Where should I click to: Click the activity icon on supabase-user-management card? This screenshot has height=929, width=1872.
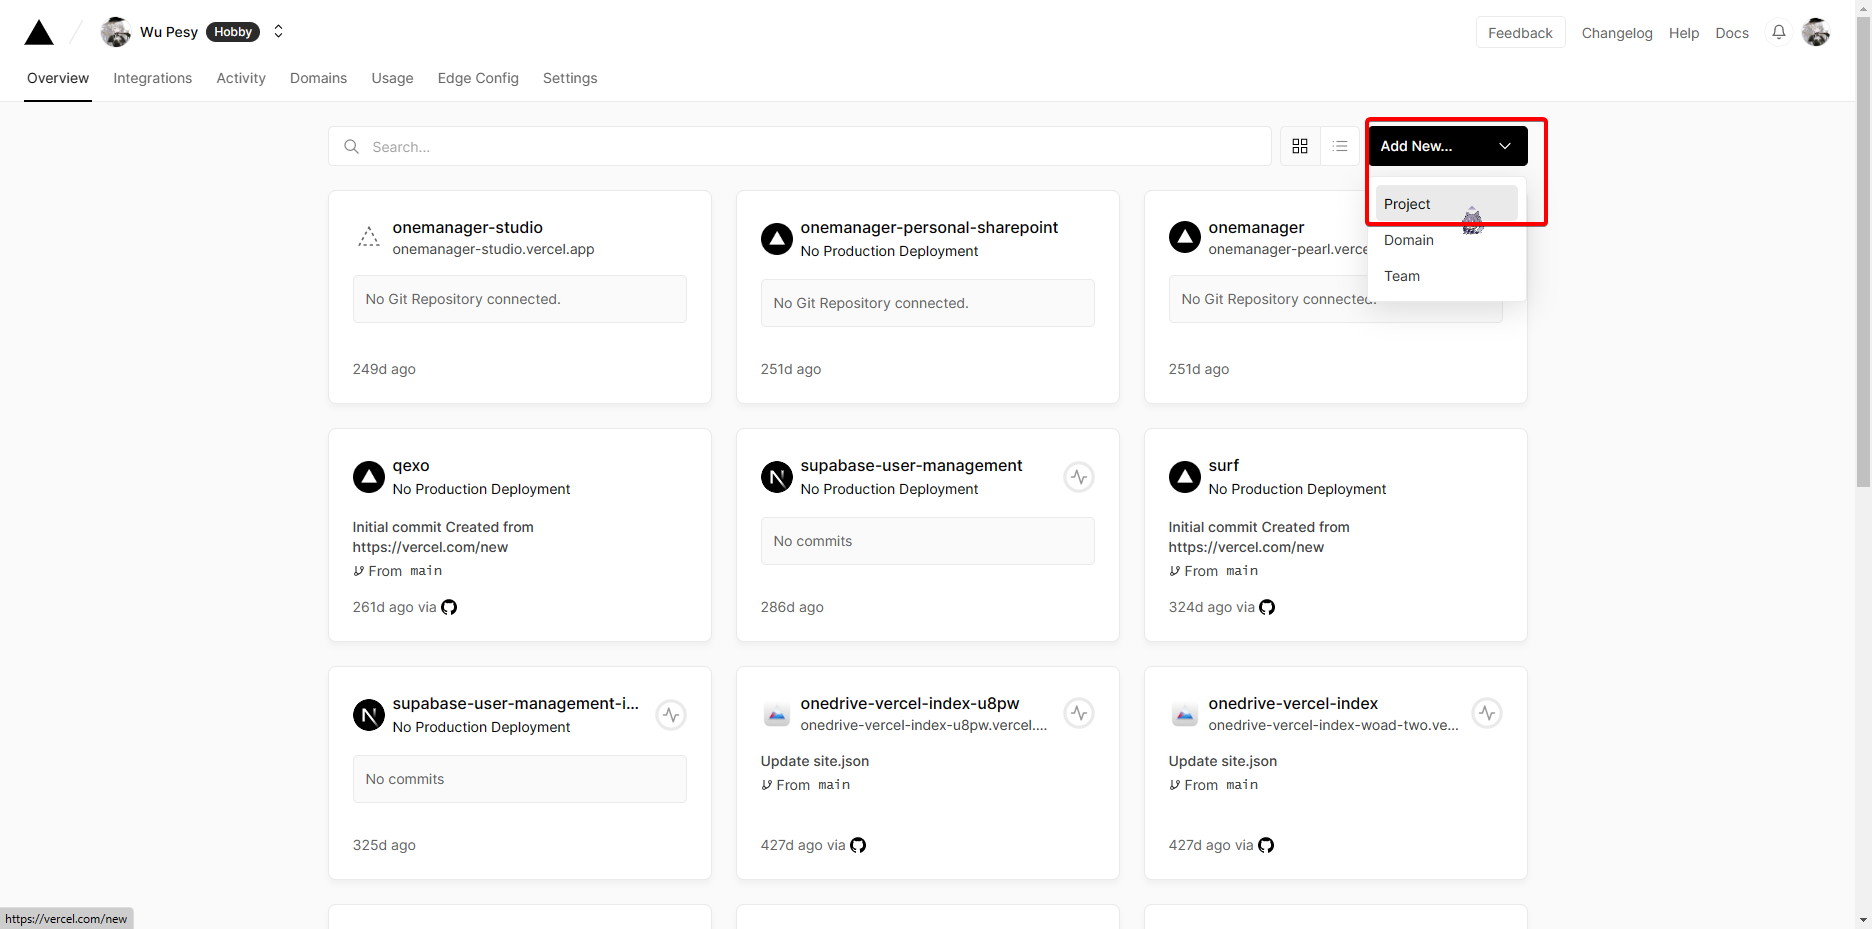(x=1078, y=477)
